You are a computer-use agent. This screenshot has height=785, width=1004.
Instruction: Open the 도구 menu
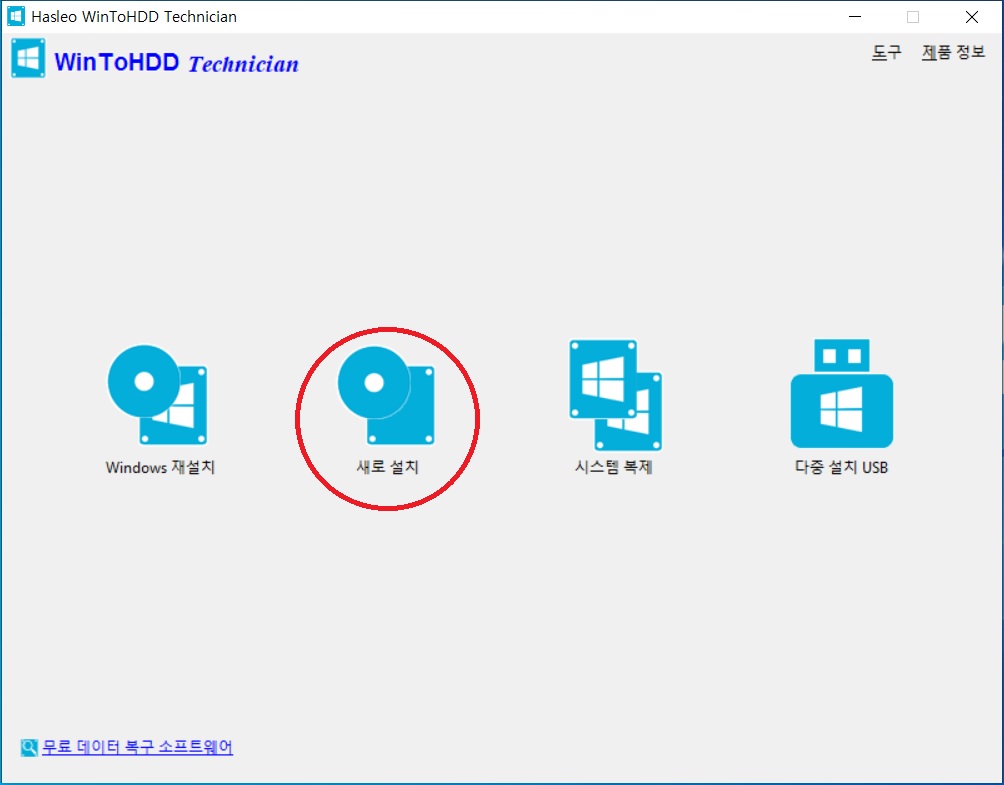click(886, 52)
